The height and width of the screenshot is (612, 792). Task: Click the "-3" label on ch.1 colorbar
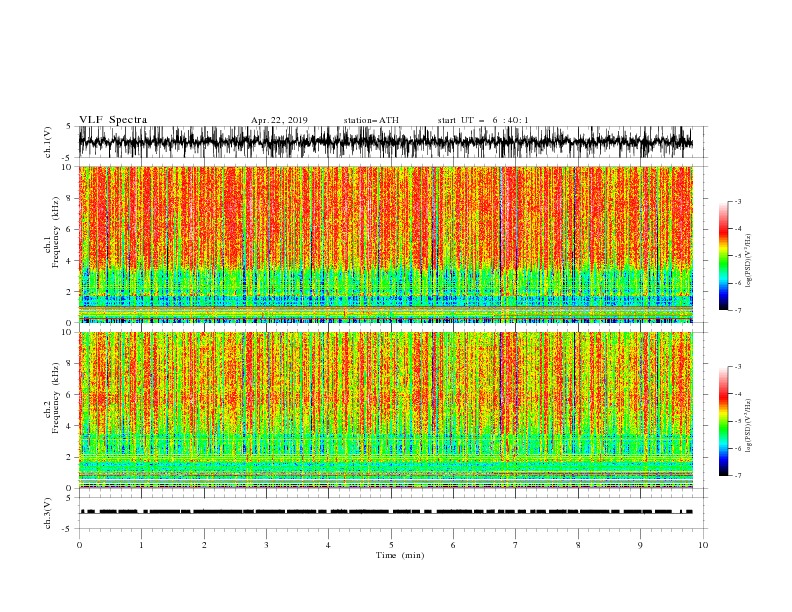tap(737, 201)
